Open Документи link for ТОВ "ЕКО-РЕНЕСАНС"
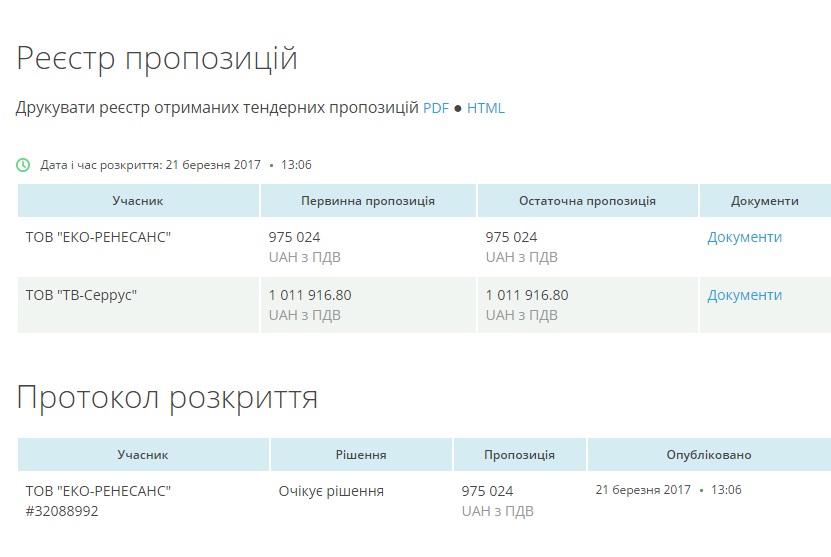 point(744,237)
